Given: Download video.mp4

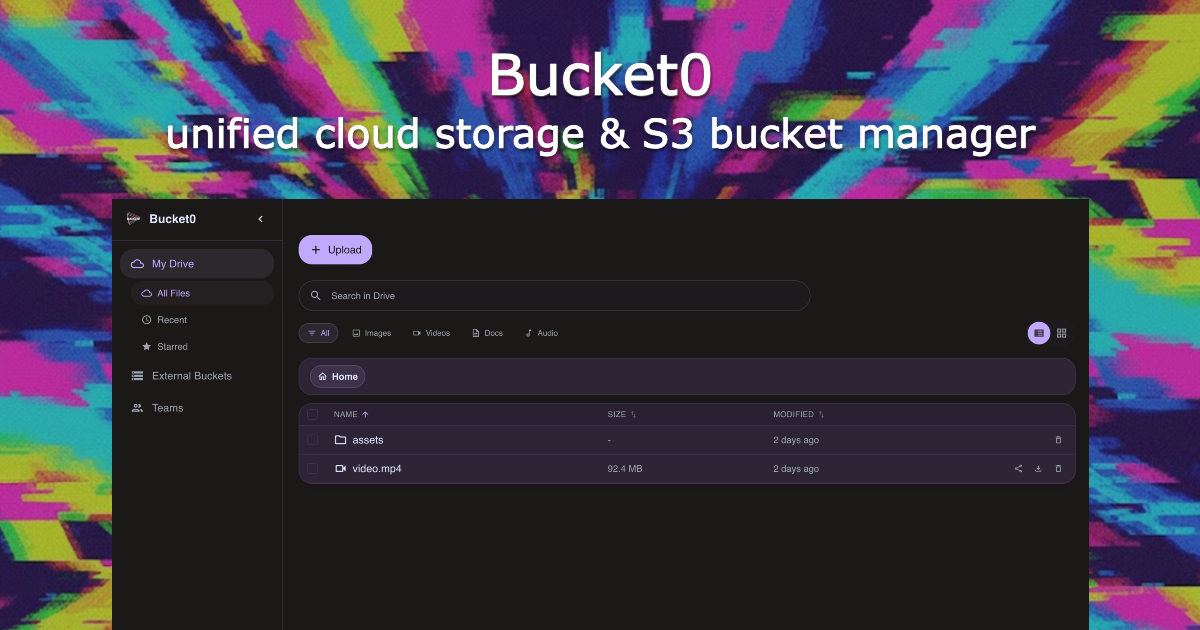Looking at the screenshot, I should click(x=1038, y=468).
